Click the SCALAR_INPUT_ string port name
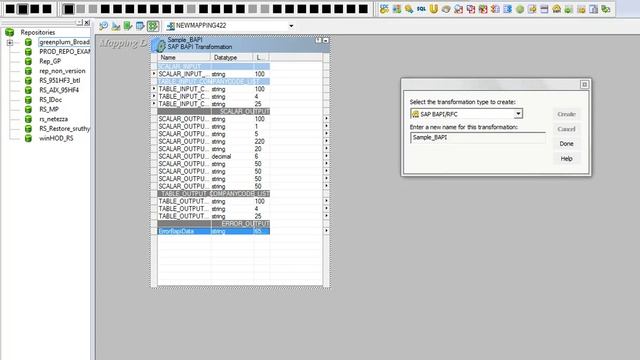The image size is (640, 360). click(x=184, y=74)
